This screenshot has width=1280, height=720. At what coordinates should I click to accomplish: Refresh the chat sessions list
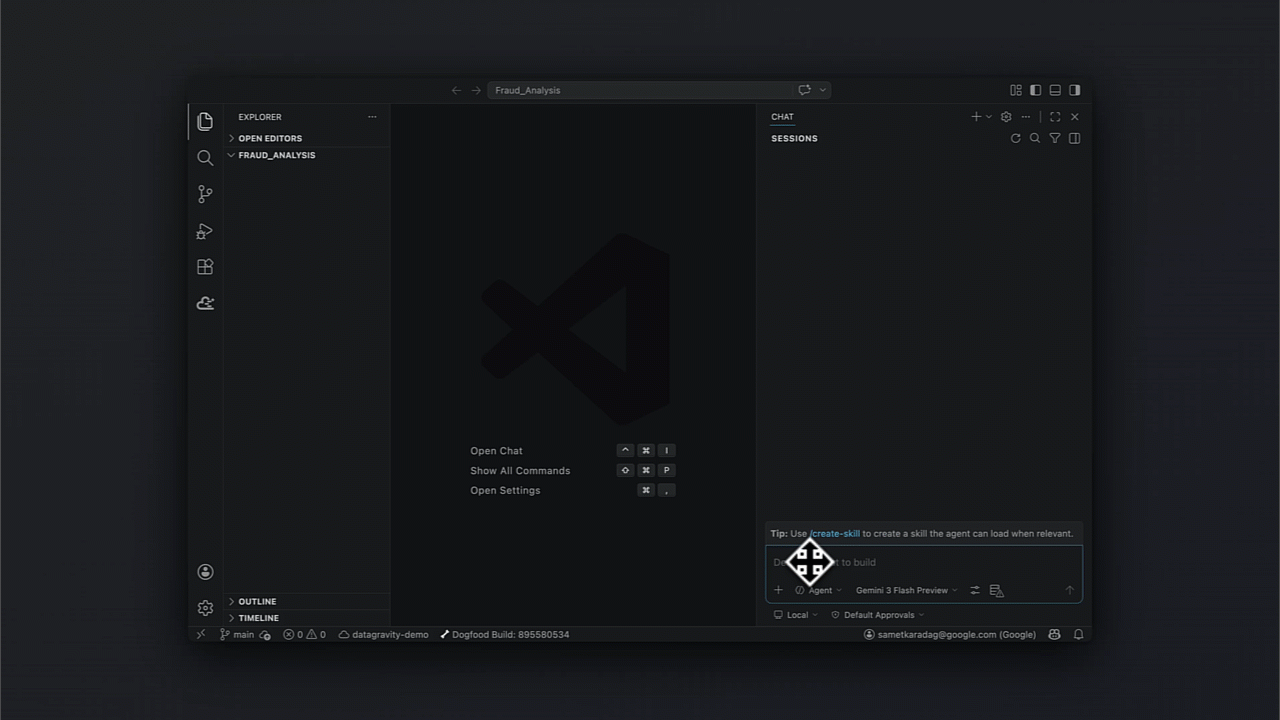coord(1016,139)
